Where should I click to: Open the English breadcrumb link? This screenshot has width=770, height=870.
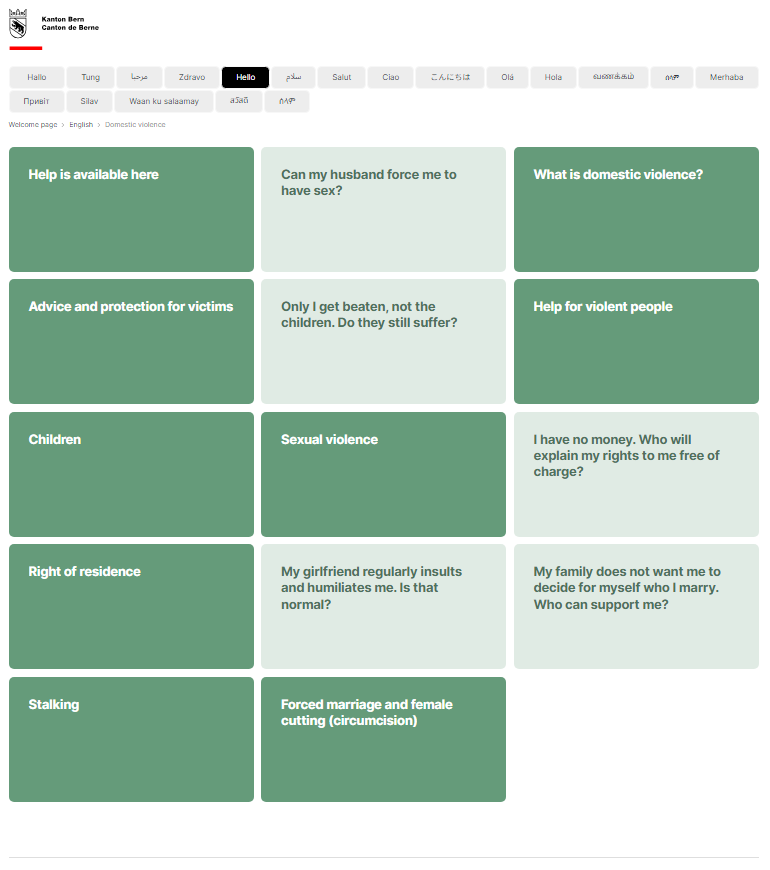[81, 125]
